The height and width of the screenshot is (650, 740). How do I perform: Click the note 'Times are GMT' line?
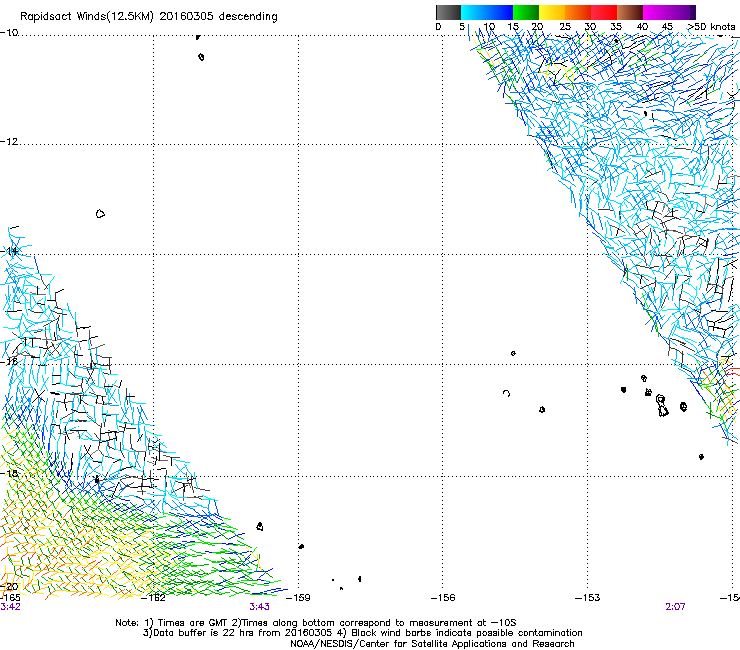click(316, 623)
